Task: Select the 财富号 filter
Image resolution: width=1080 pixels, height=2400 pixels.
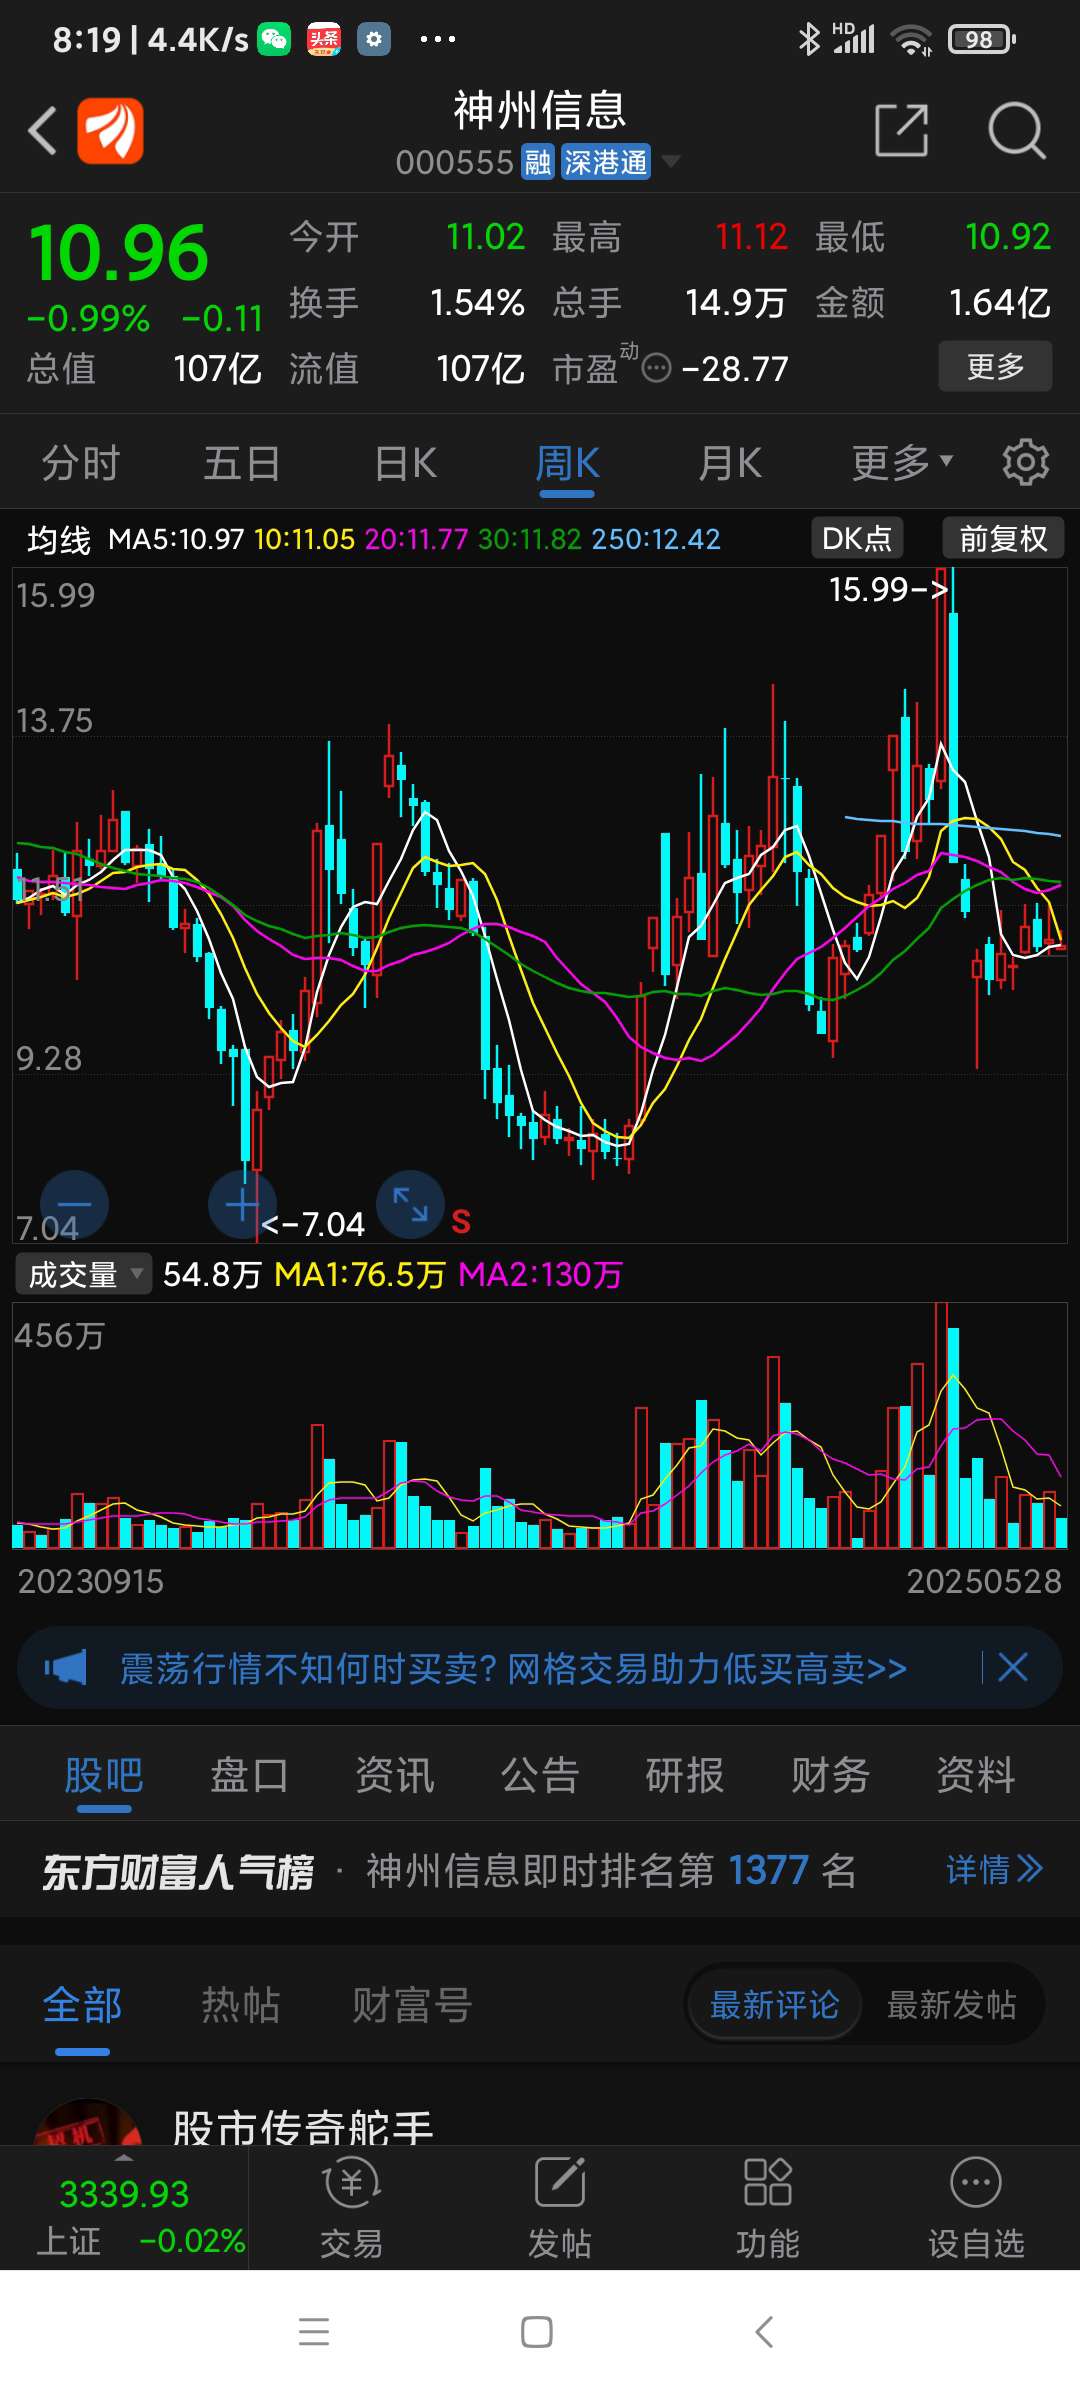Action: coord(411,2005)
